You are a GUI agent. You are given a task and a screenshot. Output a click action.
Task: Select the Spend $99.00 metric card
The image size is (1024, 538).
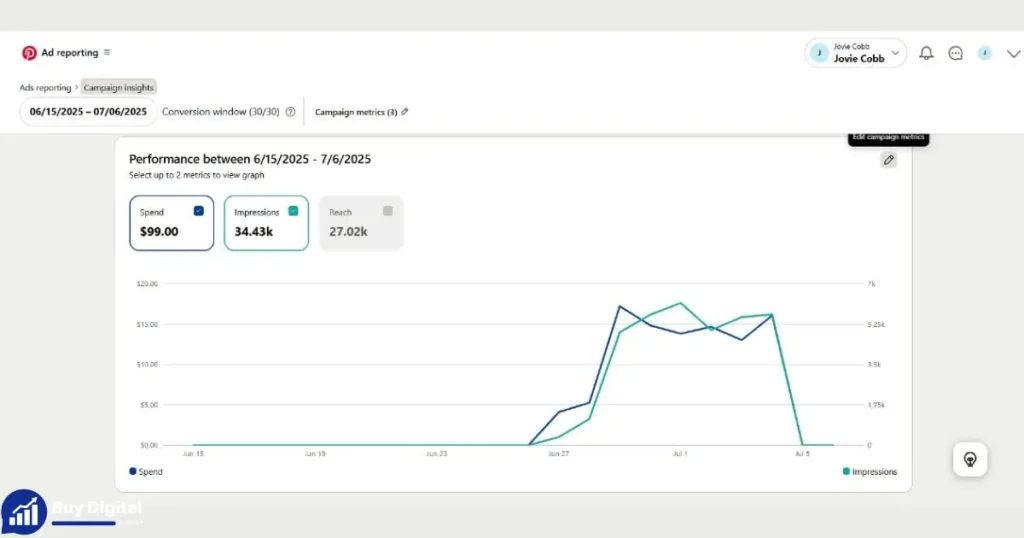(172, 223)
